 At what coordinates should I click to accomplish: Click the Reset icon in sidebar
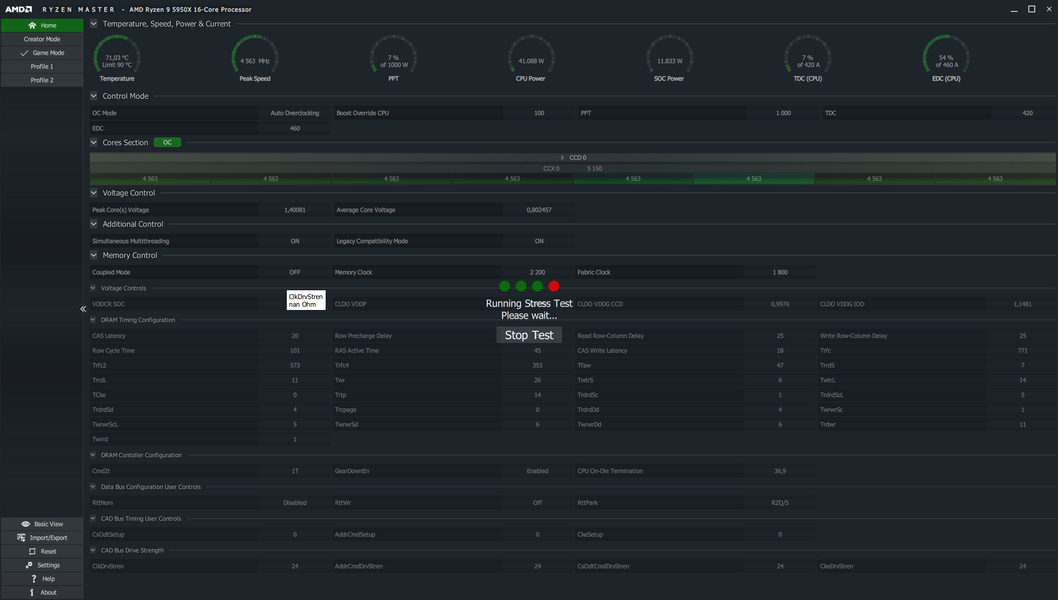[32, 551]
